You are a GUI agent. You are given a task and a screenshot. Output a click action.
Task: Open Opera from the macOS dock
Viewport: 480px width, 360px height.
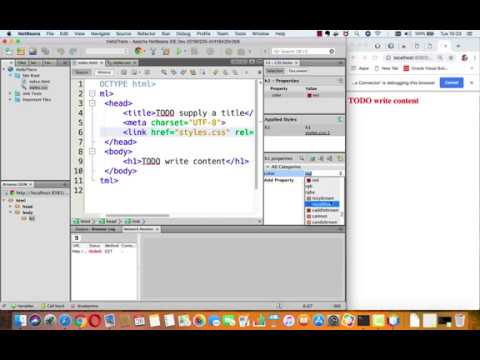coord(95,321)
